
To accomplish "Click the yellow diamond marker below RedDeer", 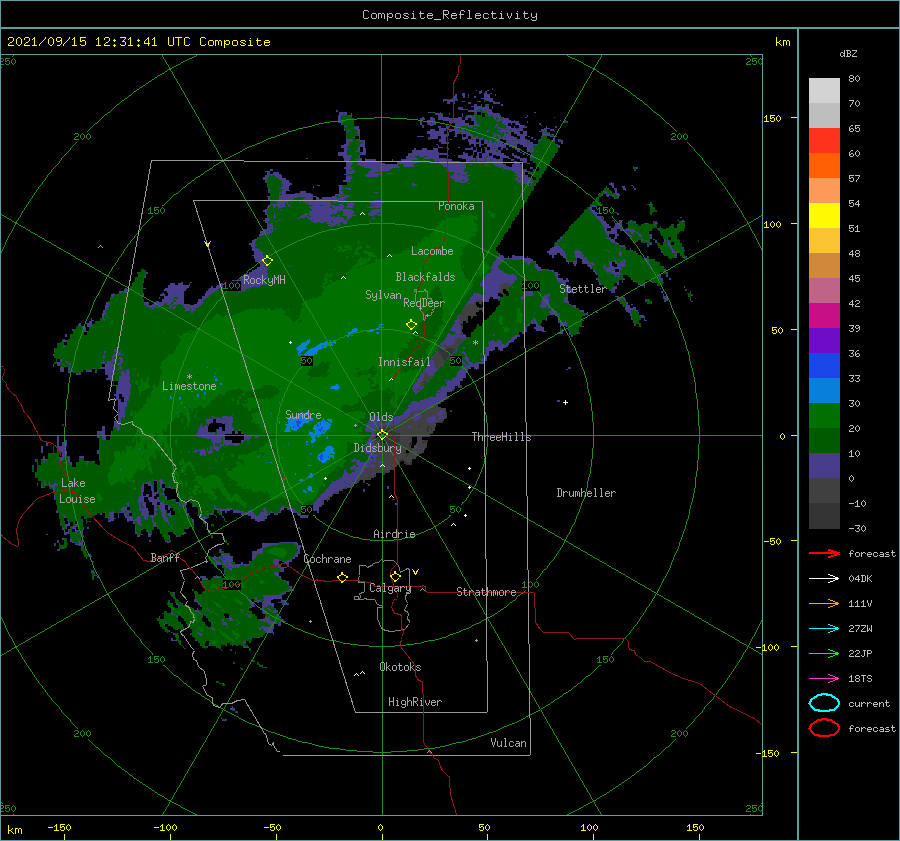I will [412, 324].
